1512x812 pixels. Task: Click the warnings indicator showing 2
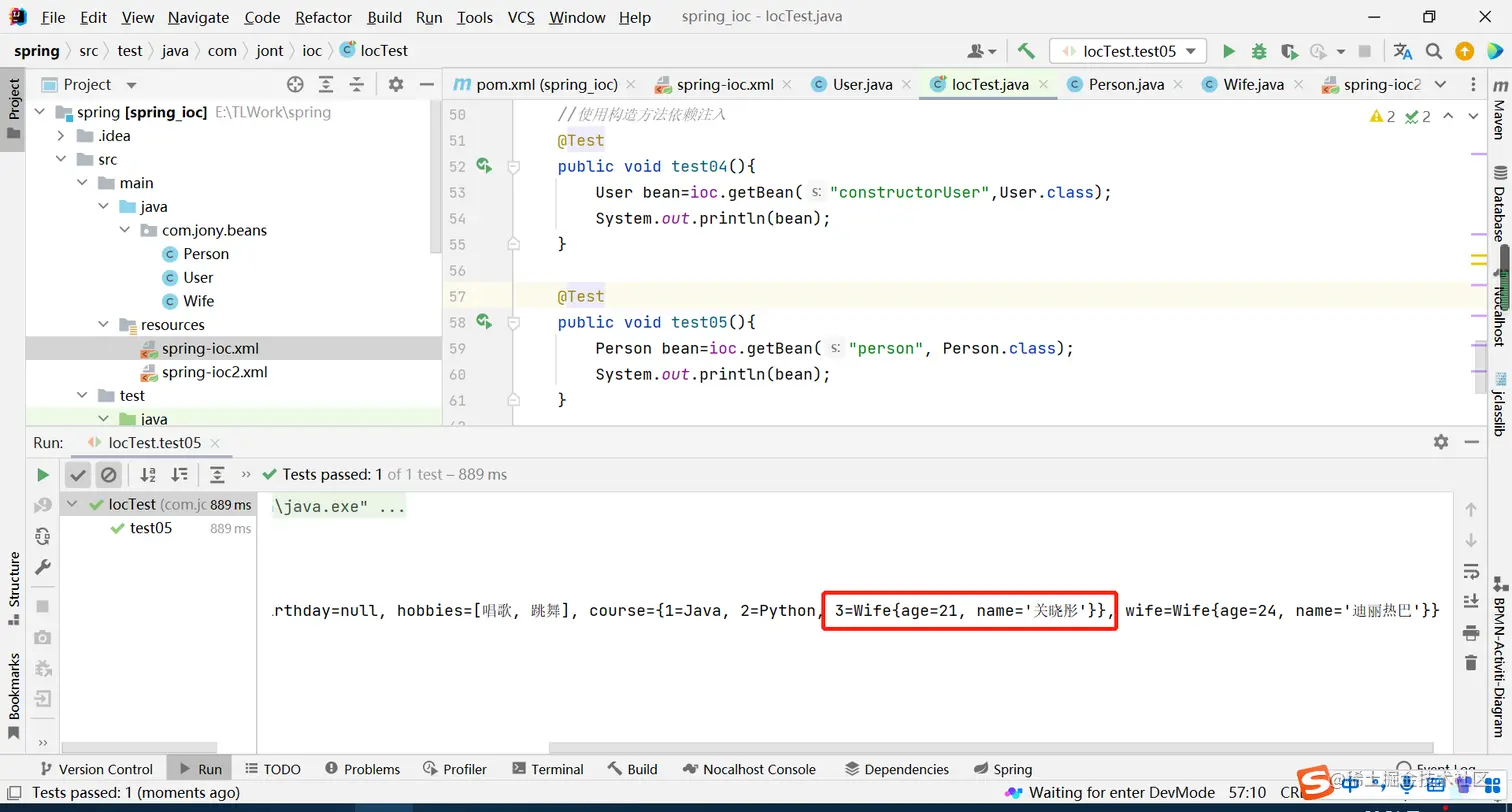pos(1383,117)
